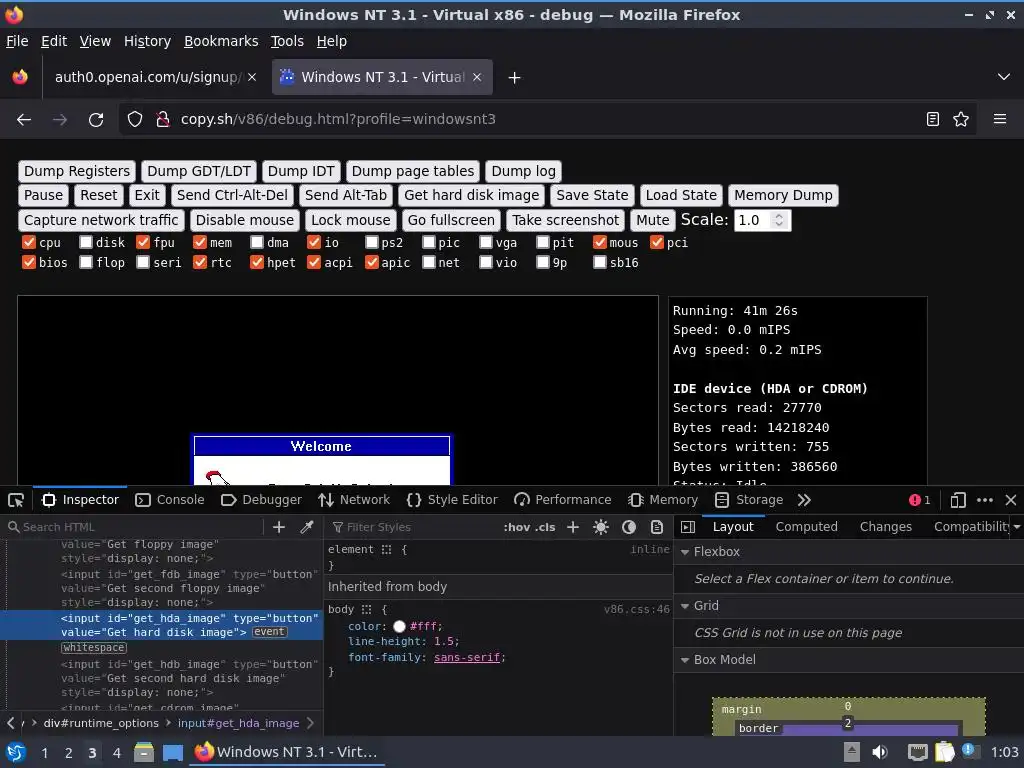Image resolution: width=1024 pixels, height=768 pixels.
Task: Uncheck the cpu logging checkbox
Action: pos(29,242)
